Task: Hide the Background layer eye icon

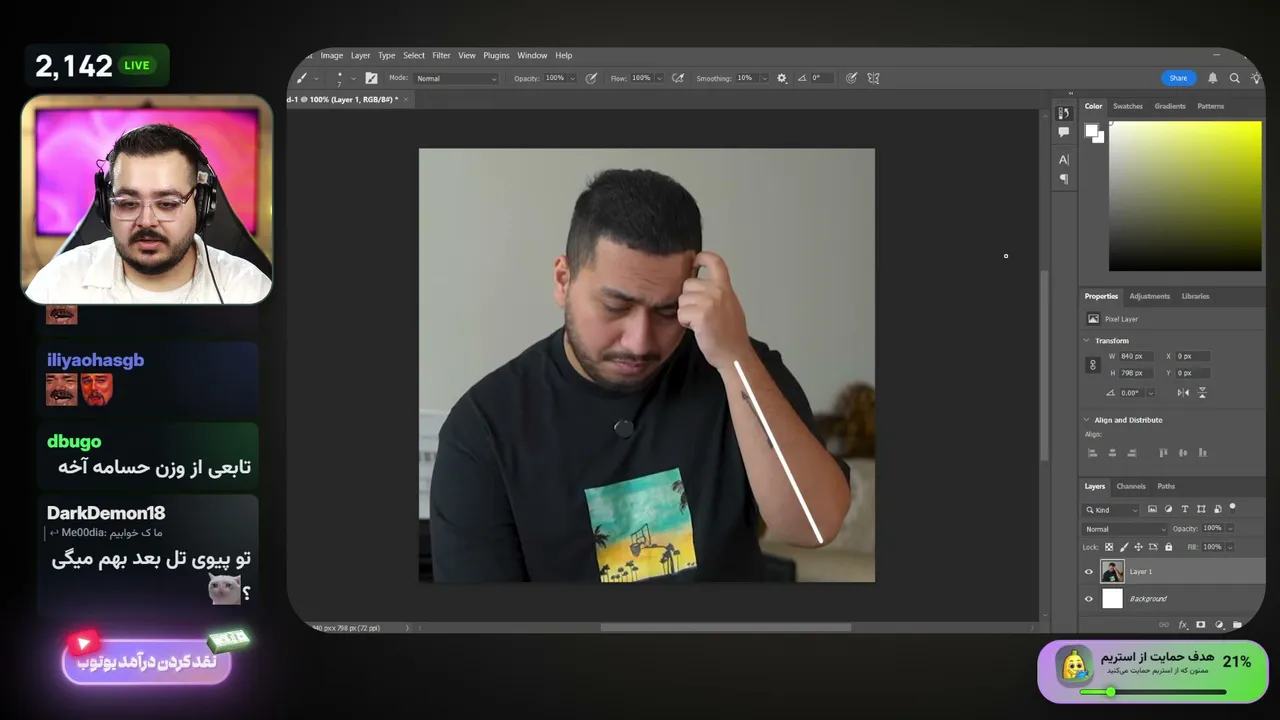Action: click(x=1089, y=599)
